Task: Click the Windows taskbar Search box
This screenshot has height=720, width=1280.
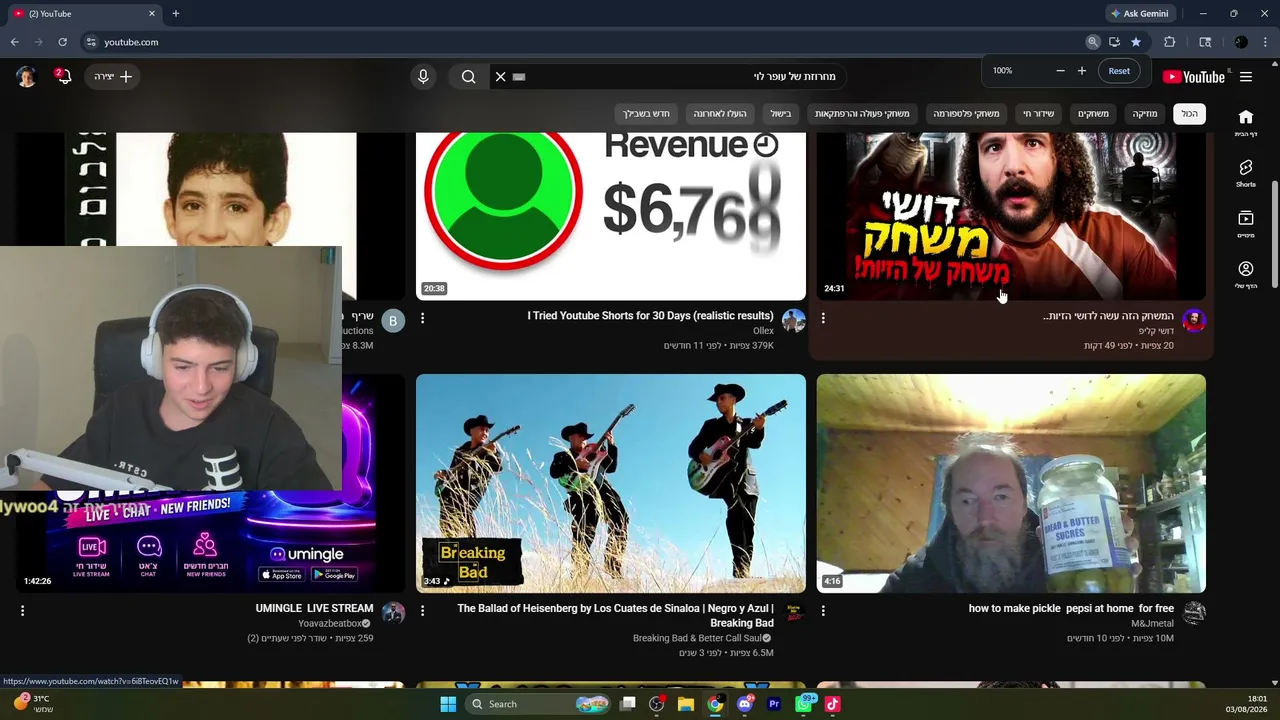Action: (x=537, y=704)
